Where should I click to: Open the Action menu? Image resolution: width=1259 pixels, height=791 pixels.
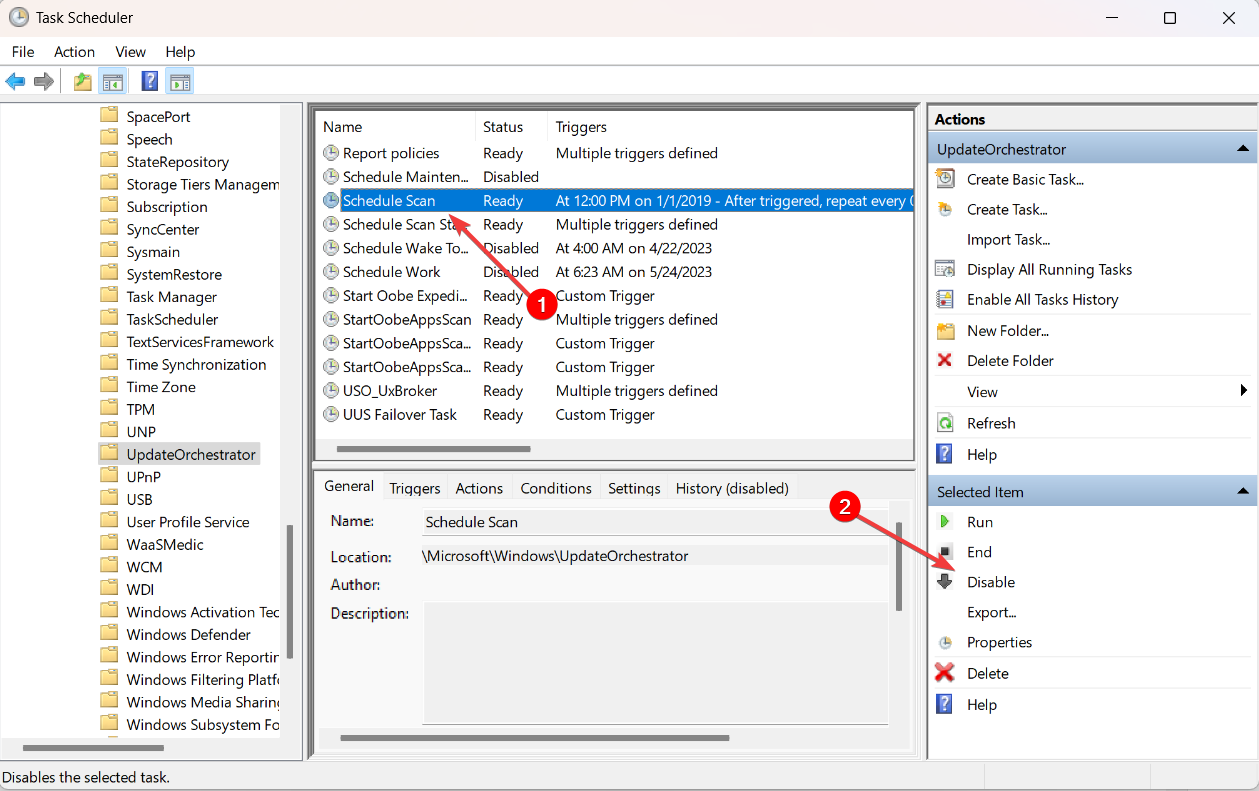point(74,52)
